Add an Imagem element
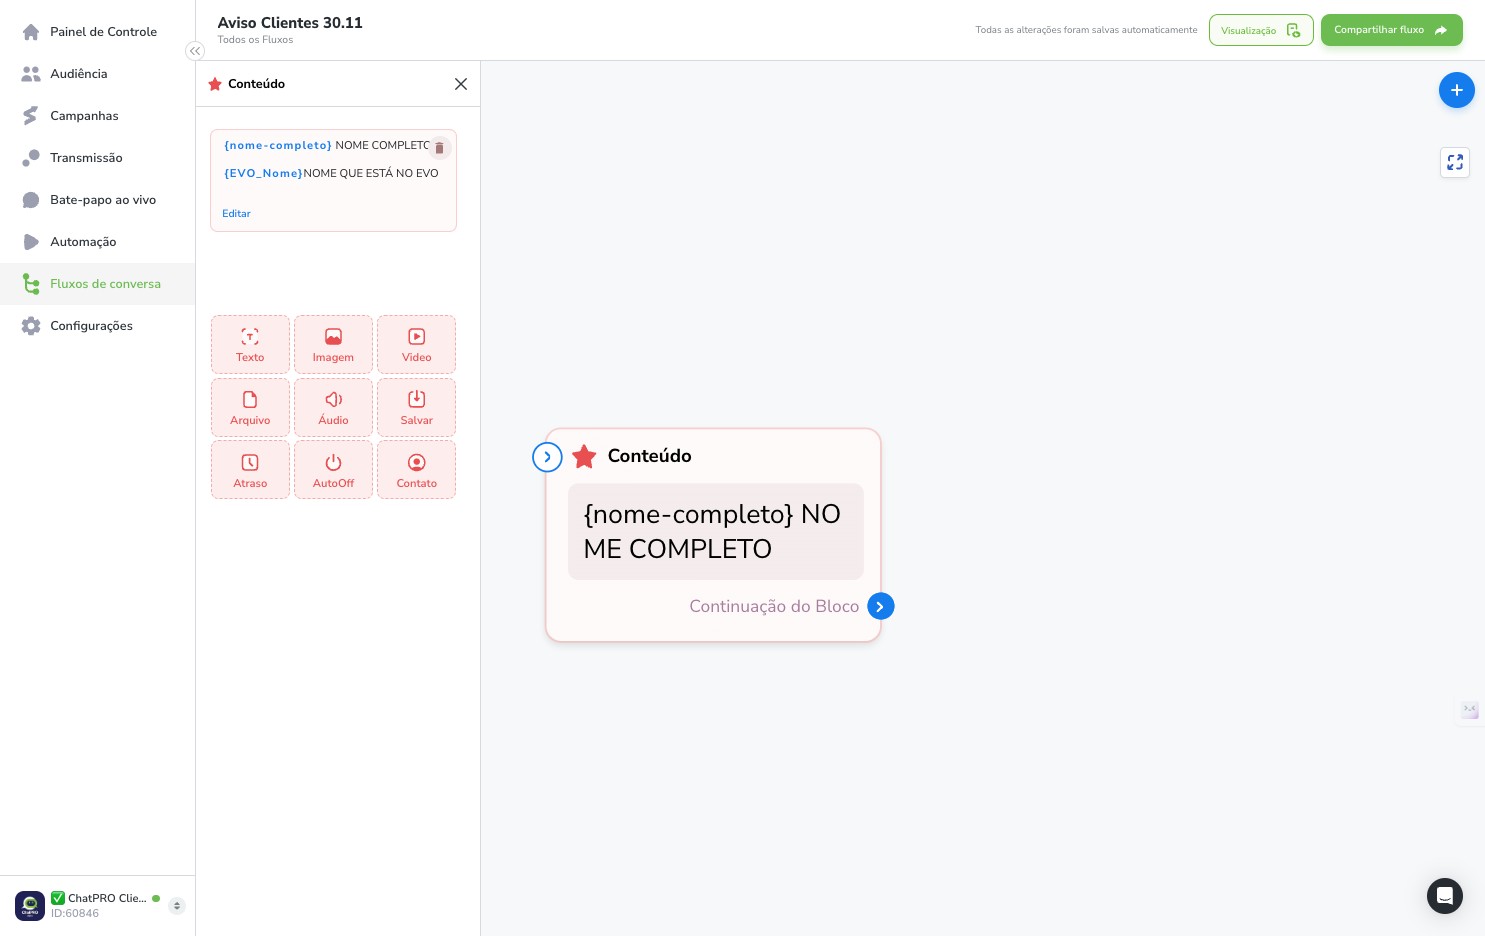This screenshot has height=936, width=1485. (333, 345)
